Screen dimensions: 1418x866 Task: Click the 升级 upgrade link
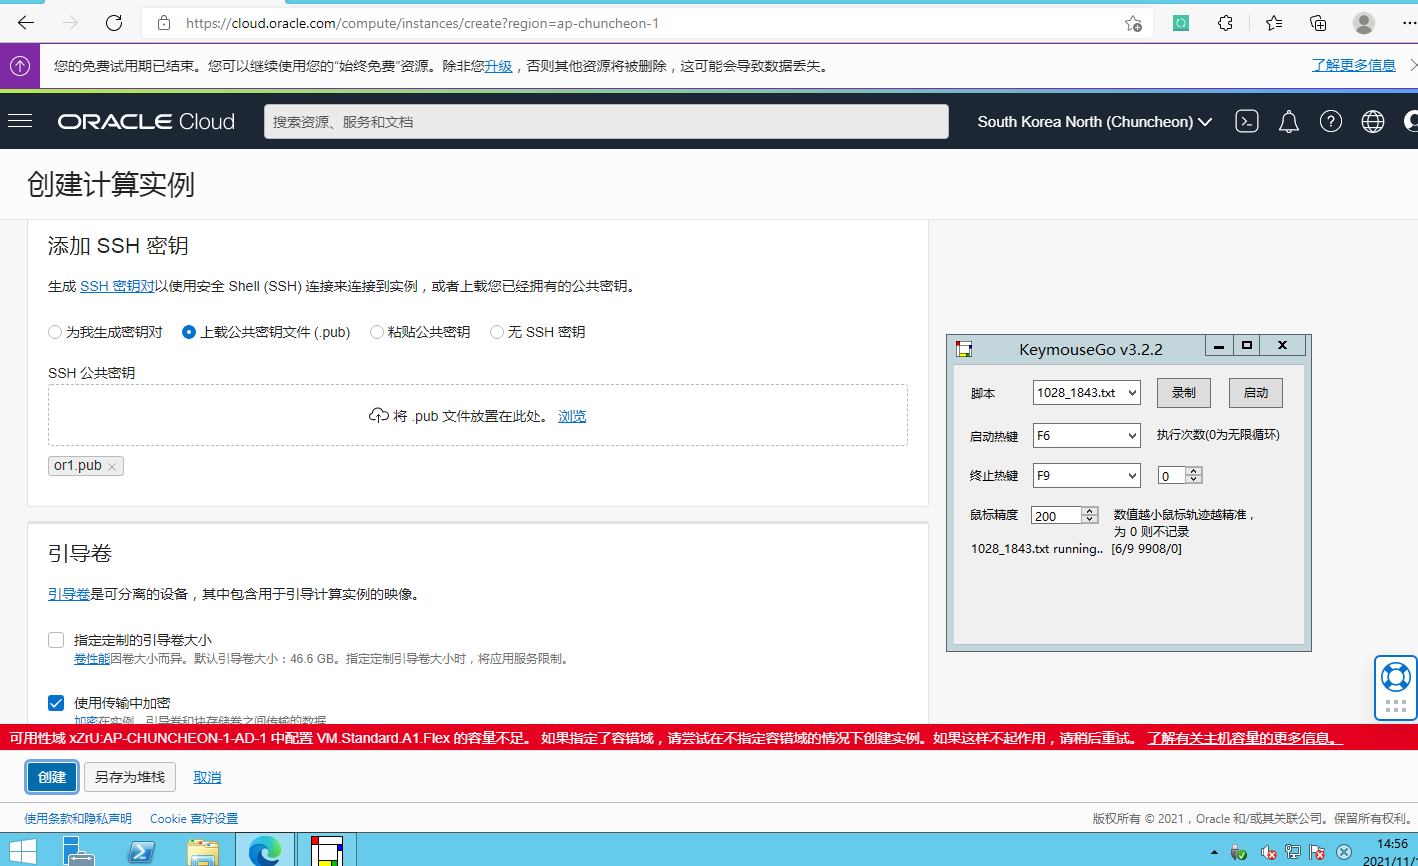pos(498,66)
